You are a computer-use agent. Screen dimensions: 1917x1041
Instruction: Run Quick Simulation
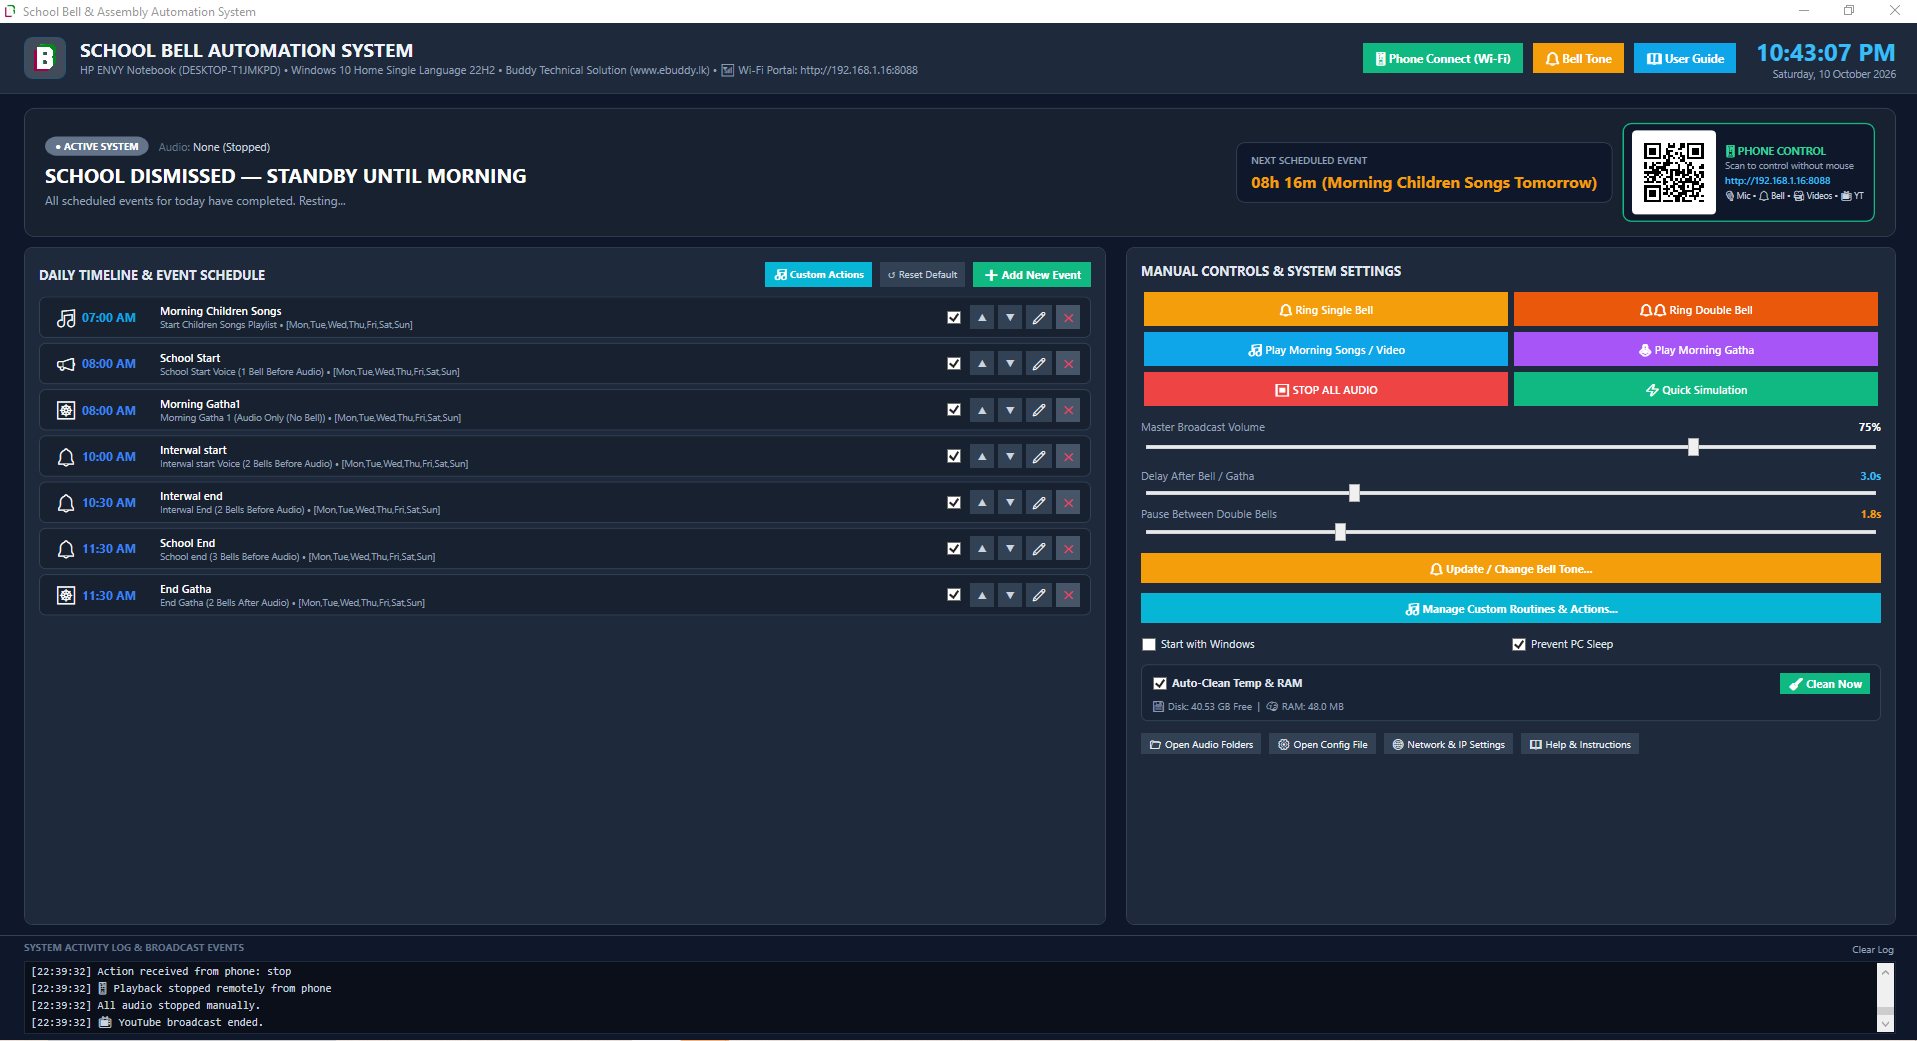pos(1695,390)
